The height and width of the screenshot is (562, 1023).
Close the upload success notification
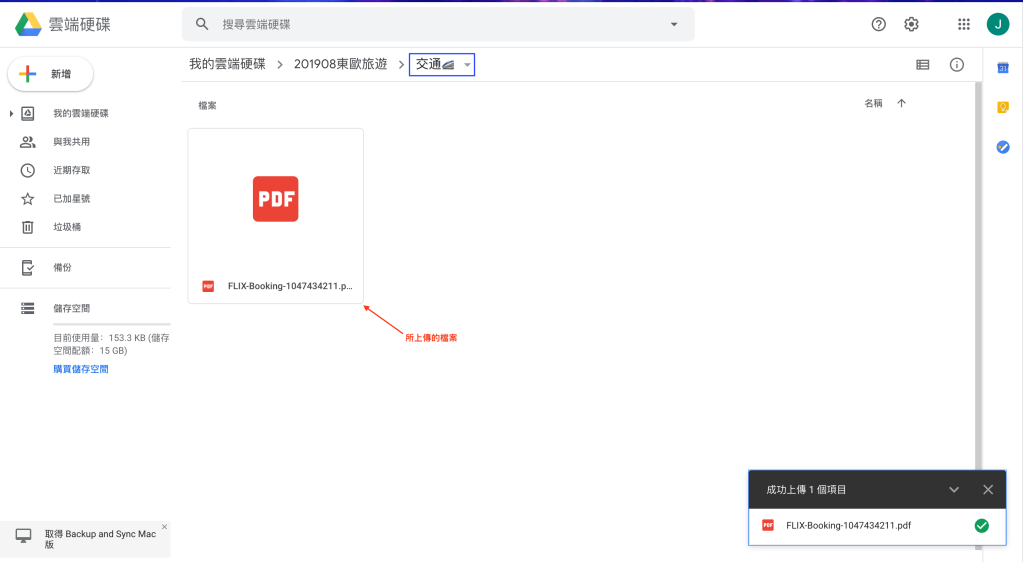pyautogui.click(x=988, y=490)
